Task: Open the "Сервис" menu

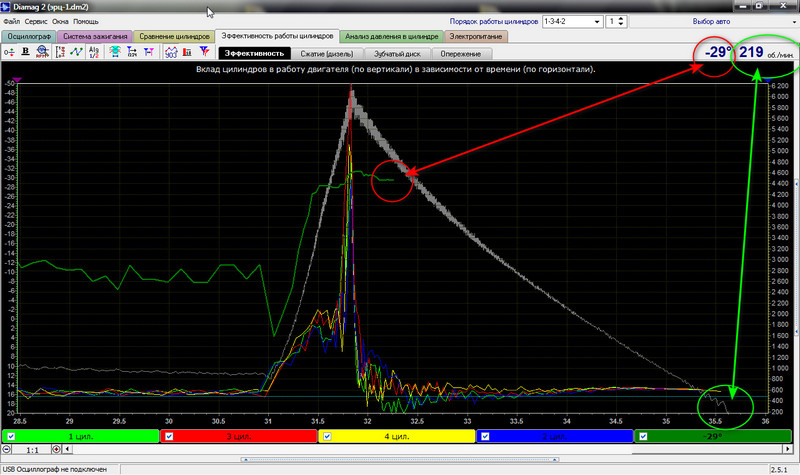Action: pos(36,22)
